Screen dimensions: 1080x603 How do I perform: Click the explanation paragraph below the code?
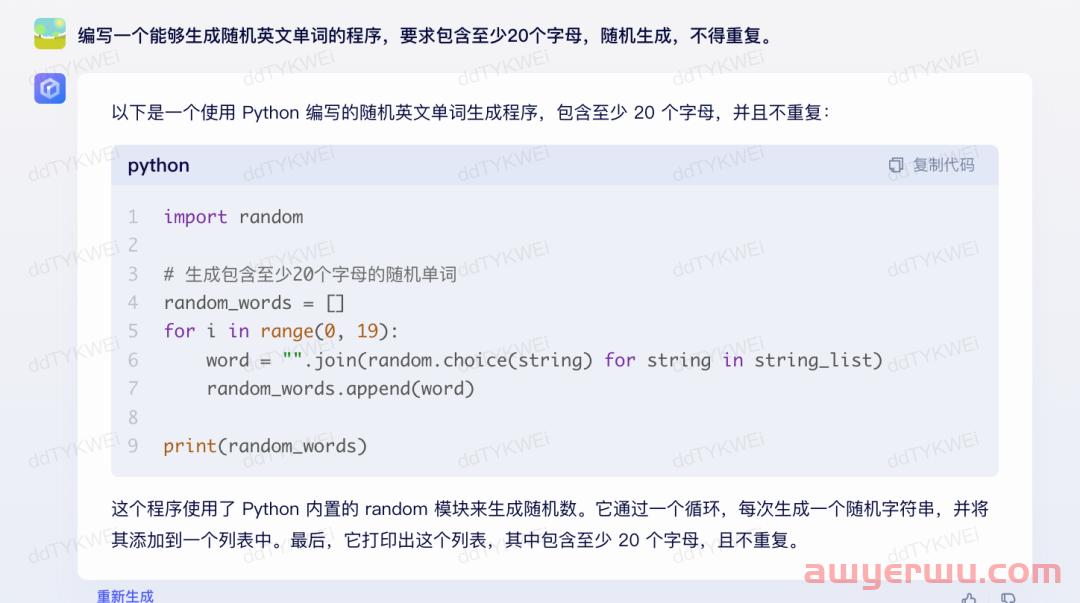(x=550, y=524)
